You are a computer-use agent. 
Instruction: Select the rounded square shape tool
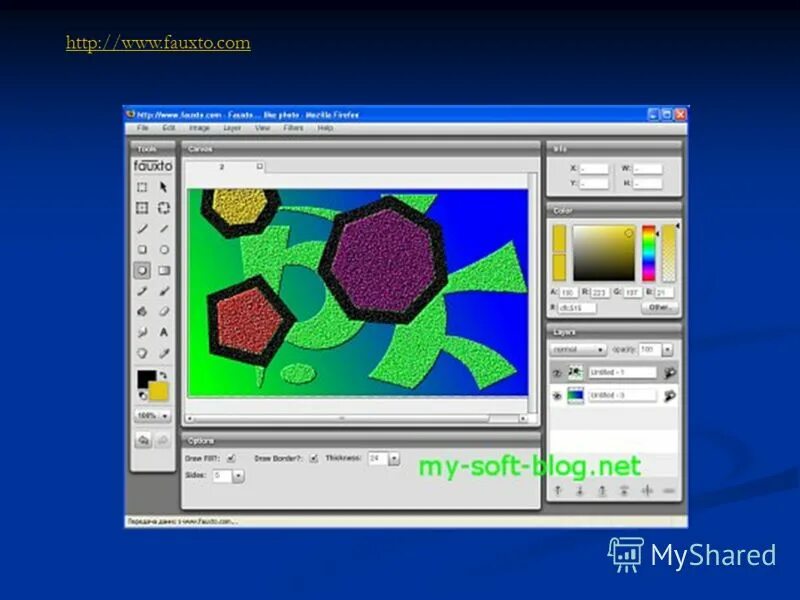pos(142,249)
